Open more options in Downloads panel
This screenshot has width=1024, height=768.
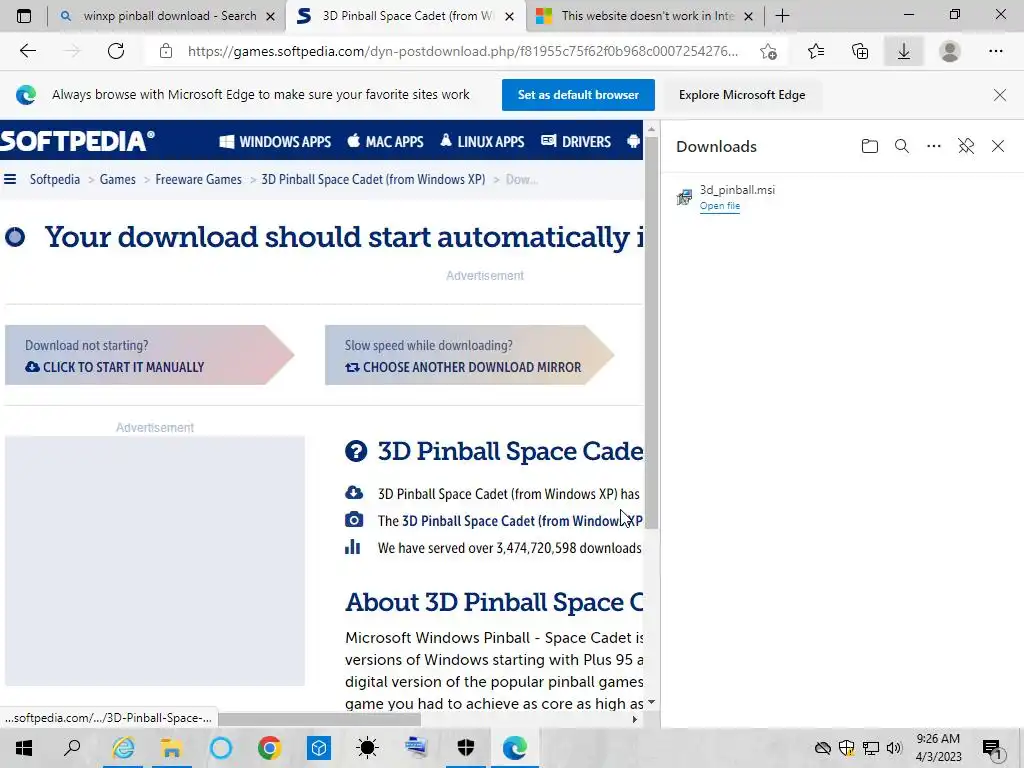coord(934,146)
